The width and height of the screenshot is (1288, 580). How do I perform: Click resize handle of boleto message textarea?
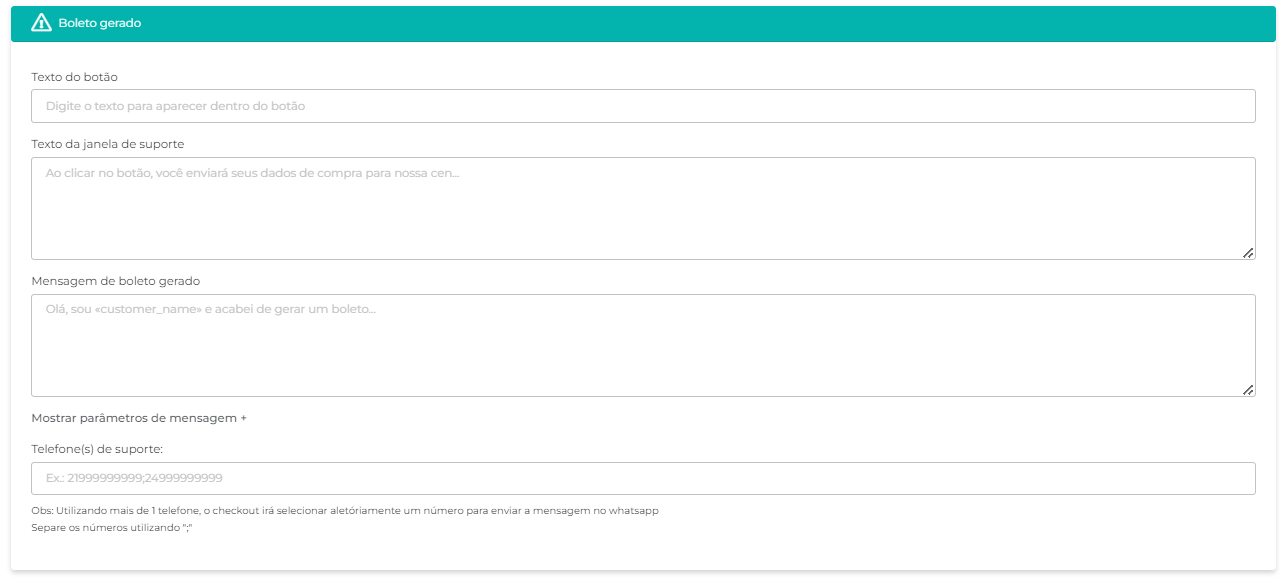[1248, 390]
